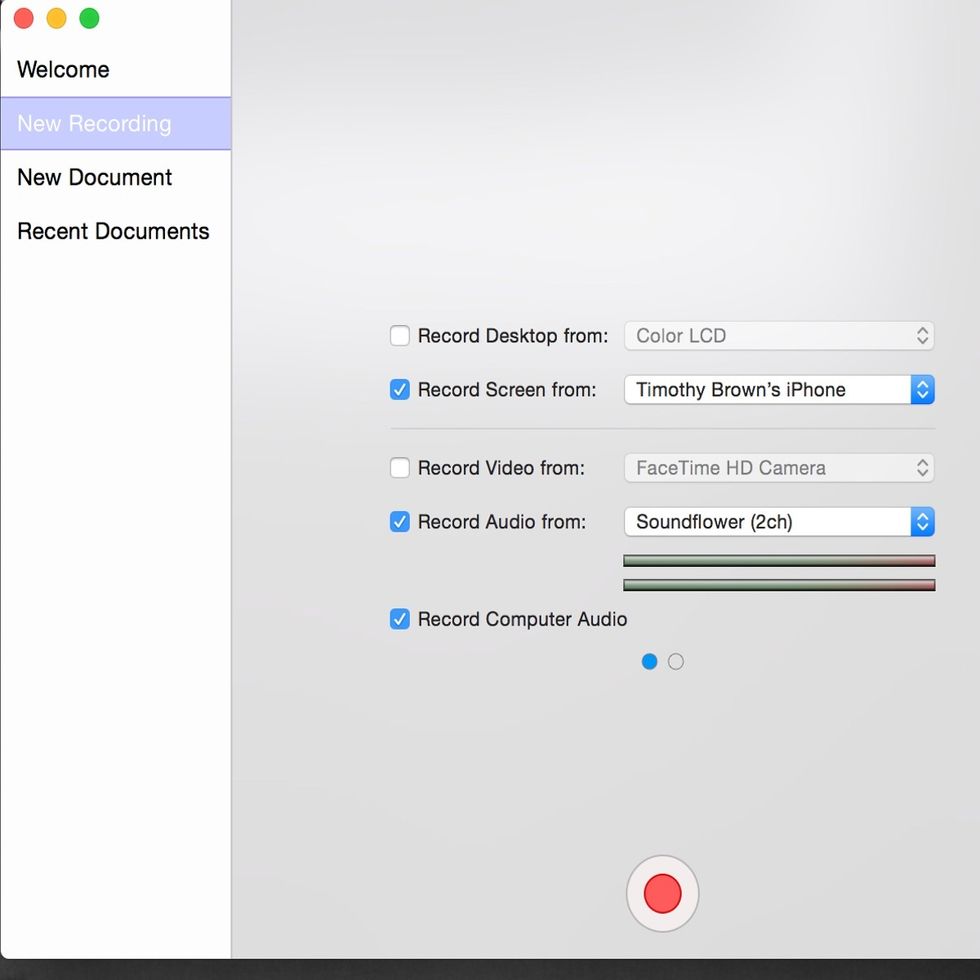
Task: Click the red record button
Action: 662,893
